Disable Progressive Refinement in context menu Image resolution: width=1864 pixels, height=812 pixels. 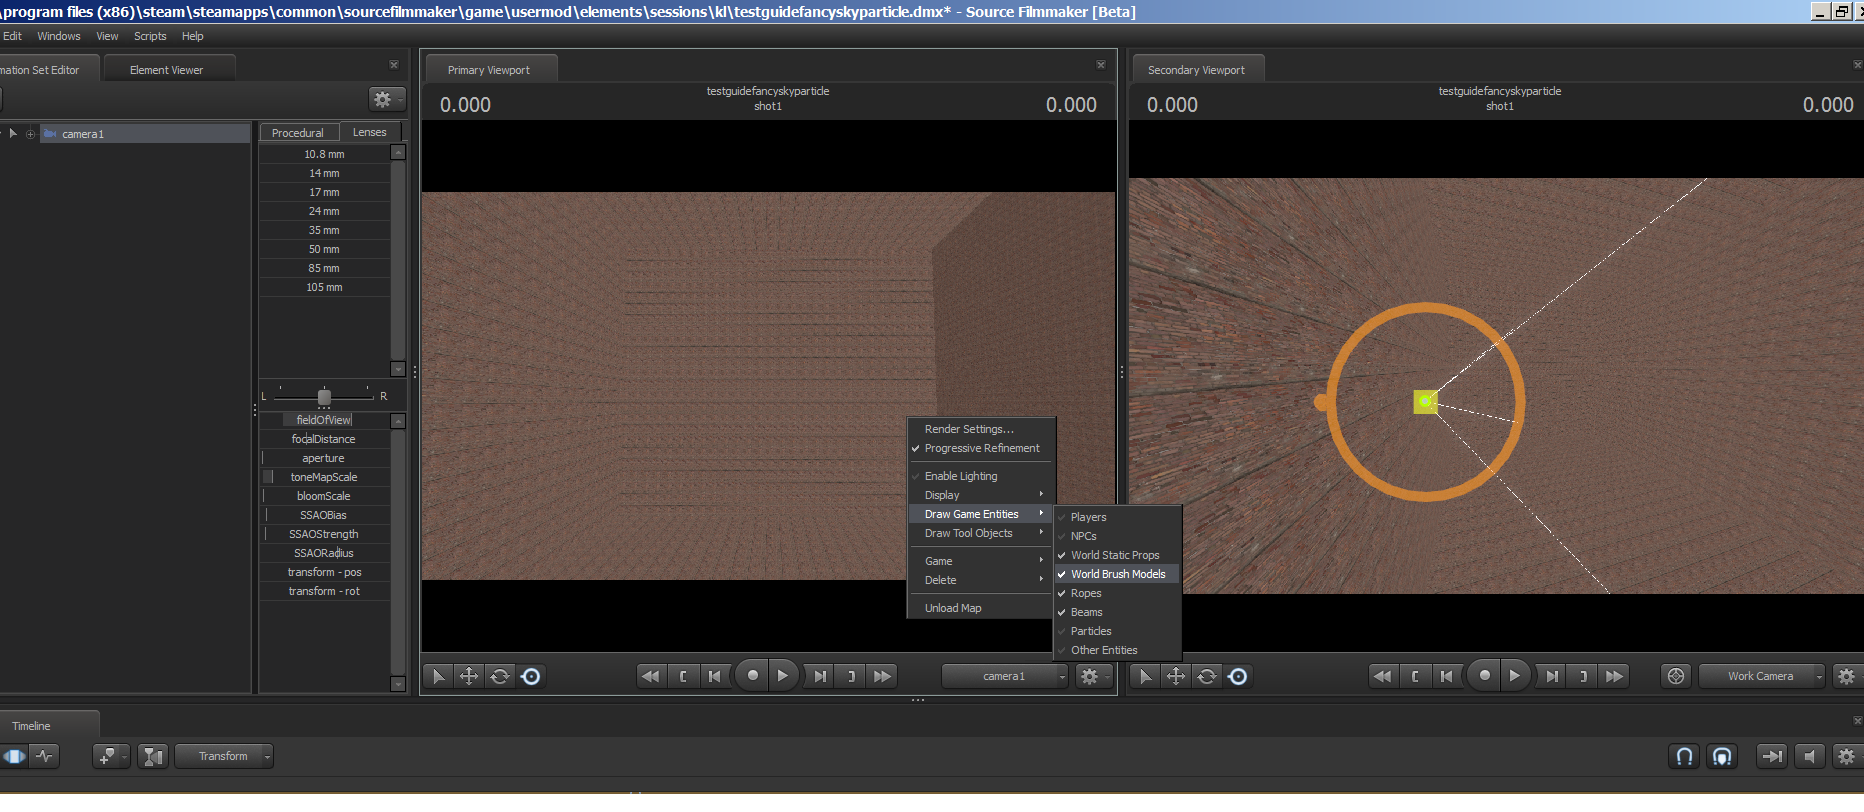981,449
